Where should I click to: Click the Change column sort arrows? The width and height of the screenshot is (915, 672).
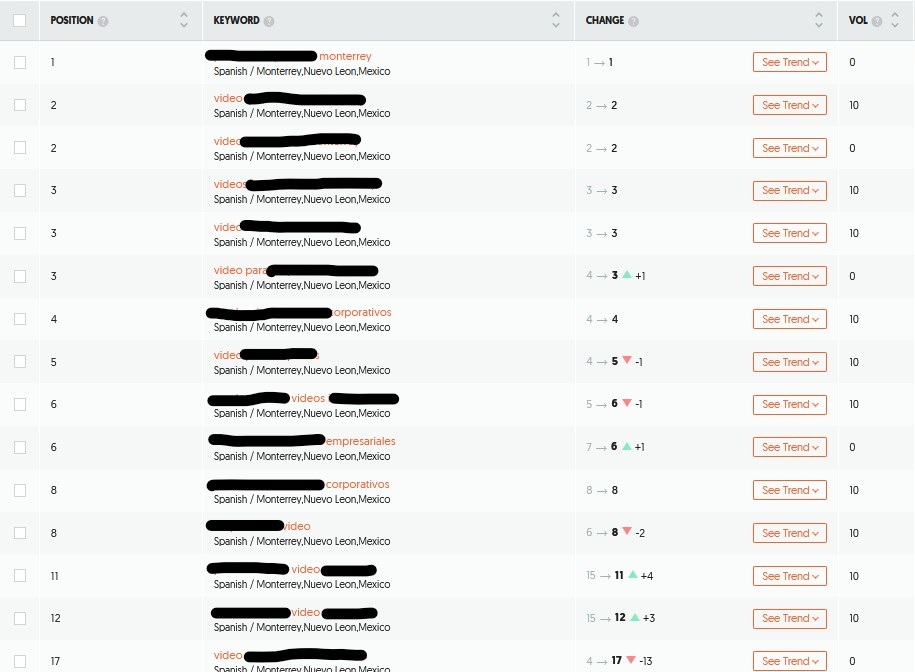pos(819,20)
